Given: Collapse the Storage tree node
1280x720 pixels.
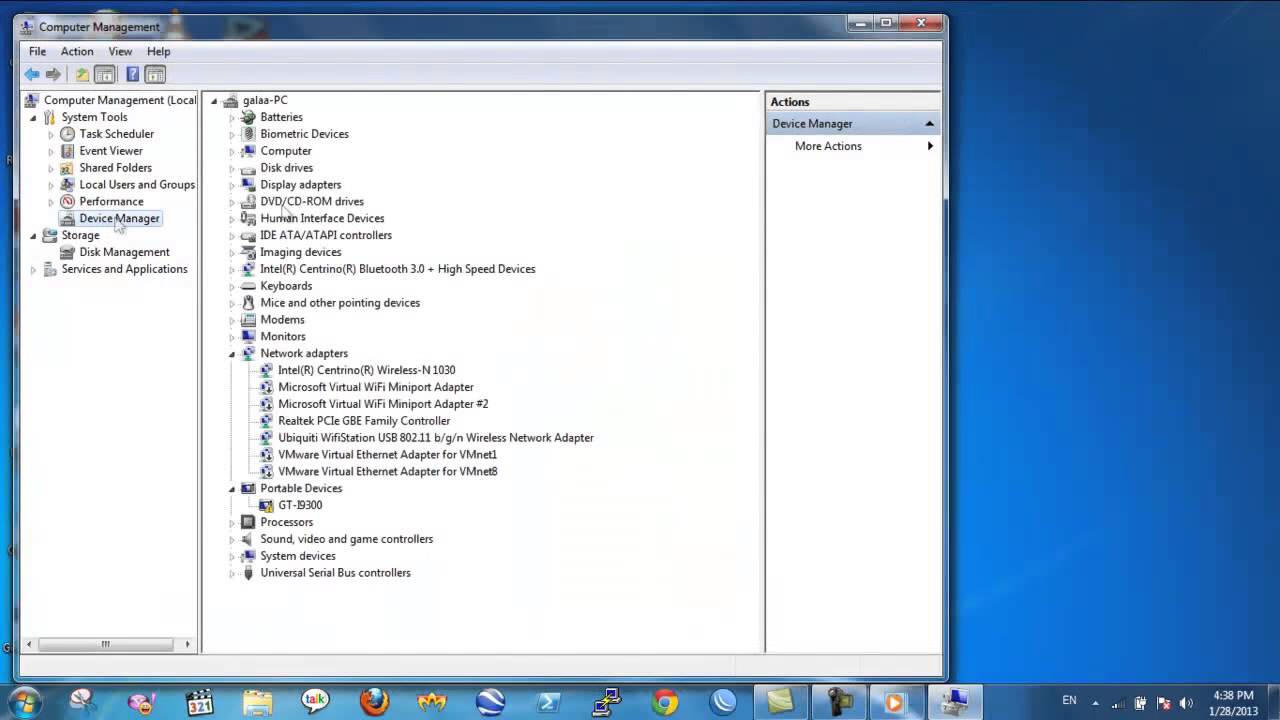Looking at the screenshot, I should click(x=33, y=236).
